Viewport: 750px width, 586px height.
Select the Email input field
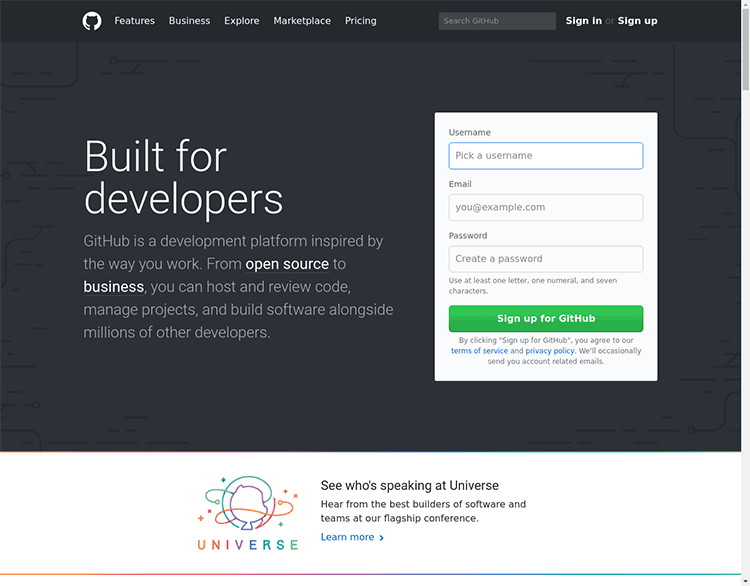pyautogui.click(x=546, y=208)
